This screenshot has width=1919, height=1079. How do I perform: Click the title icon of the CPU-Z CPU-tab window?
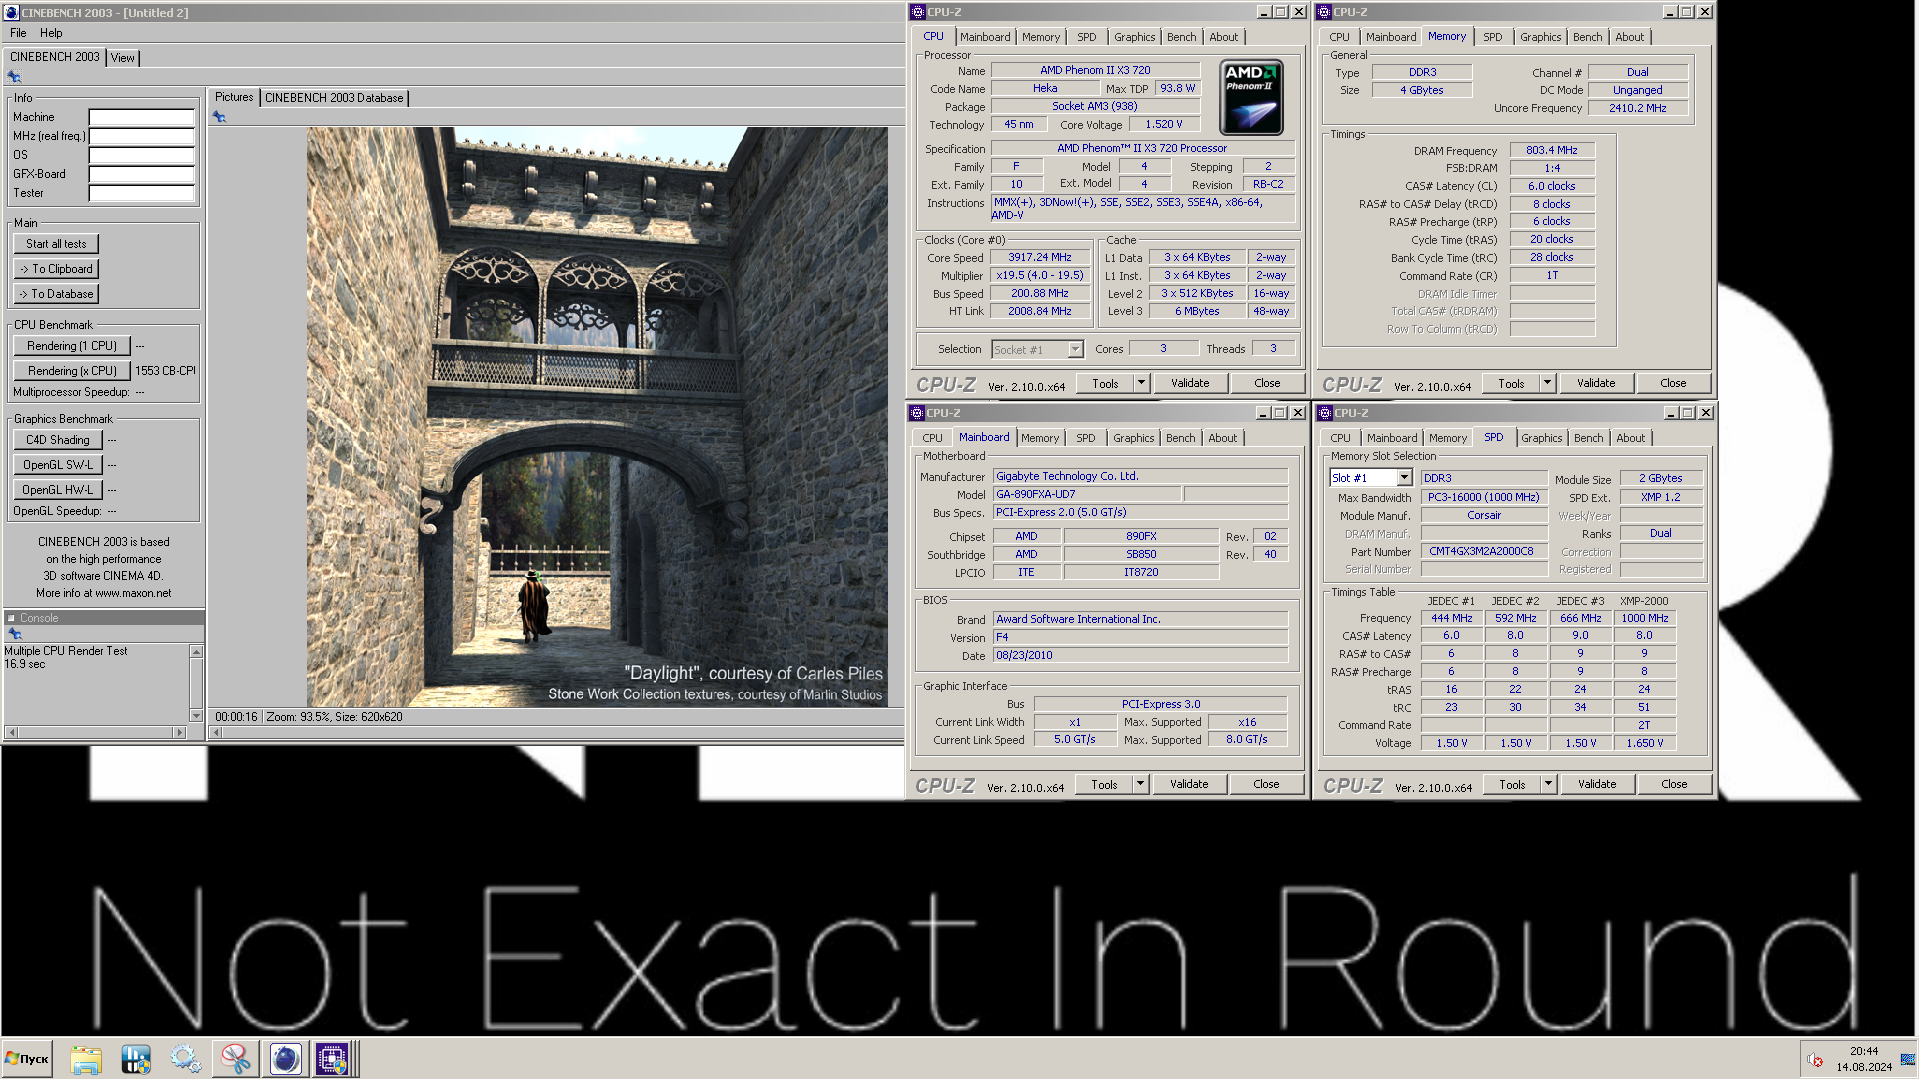coord(917,12)
